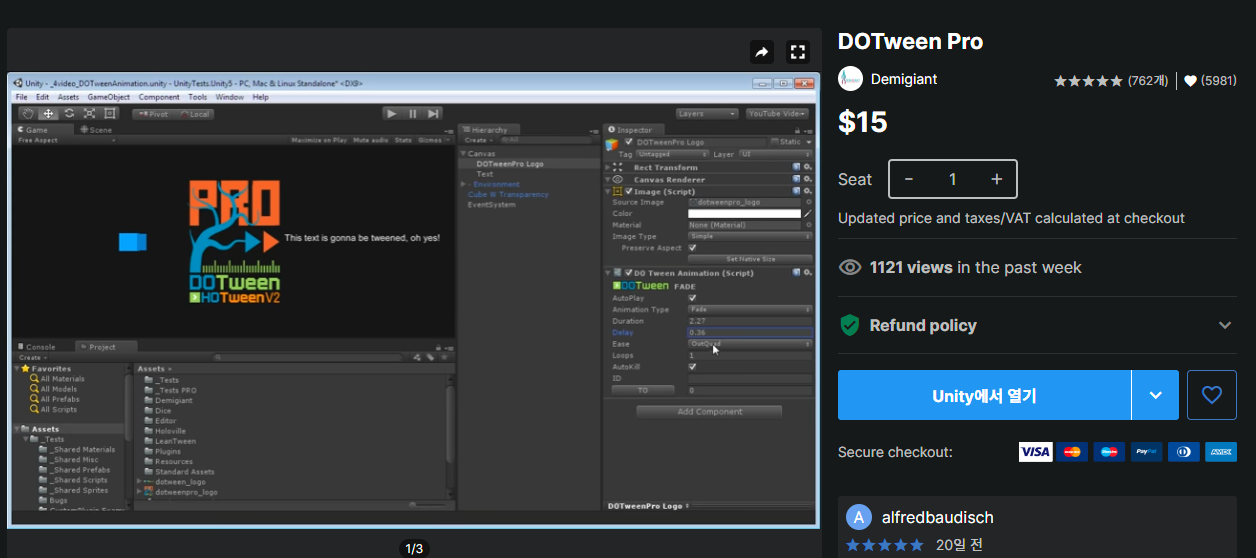Viewport: 1256px width, 558px height.
Task: Click the Add Component button in the Inspector
Action: pyautogui.click(x=709, y=412)
